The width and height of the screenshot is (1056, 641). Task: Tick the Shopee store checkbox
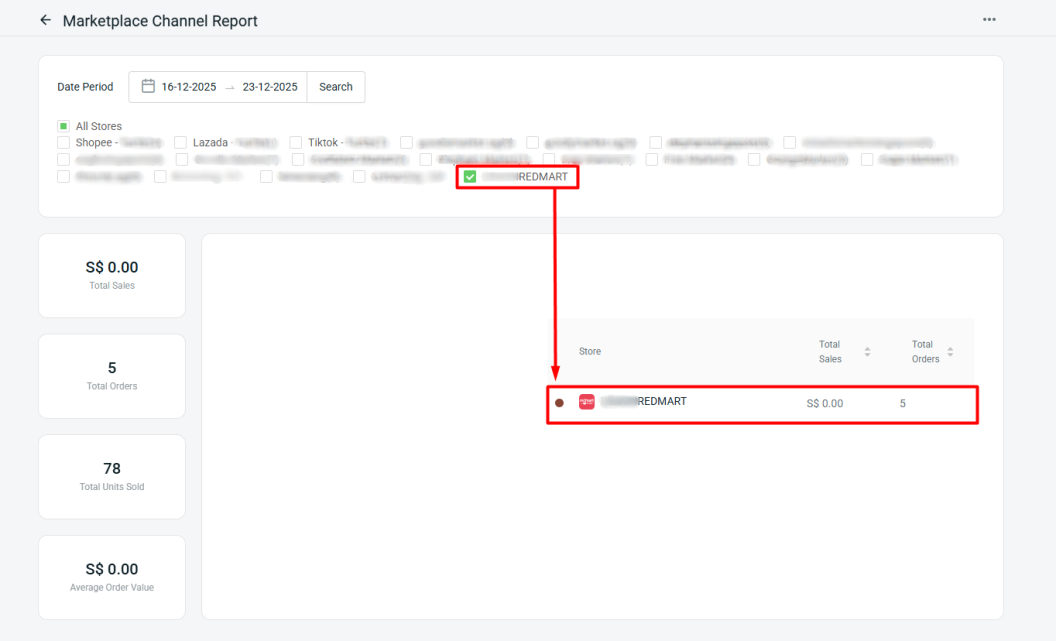click(64, 143)
